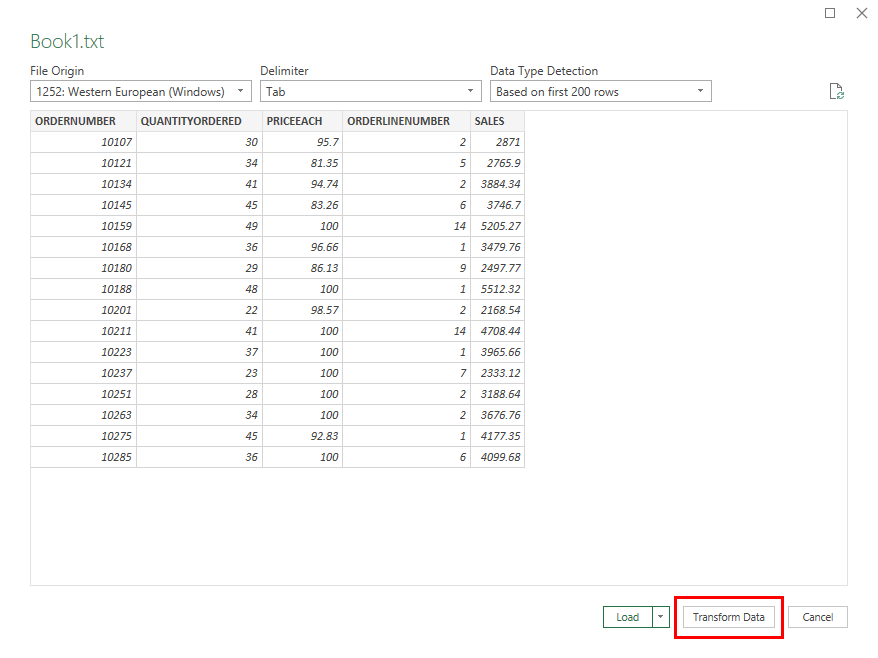This screenshot has width=878, height=658.
Task: Click quantity ordered value 49
Action: pyautogui.click(x=199, y=226)
